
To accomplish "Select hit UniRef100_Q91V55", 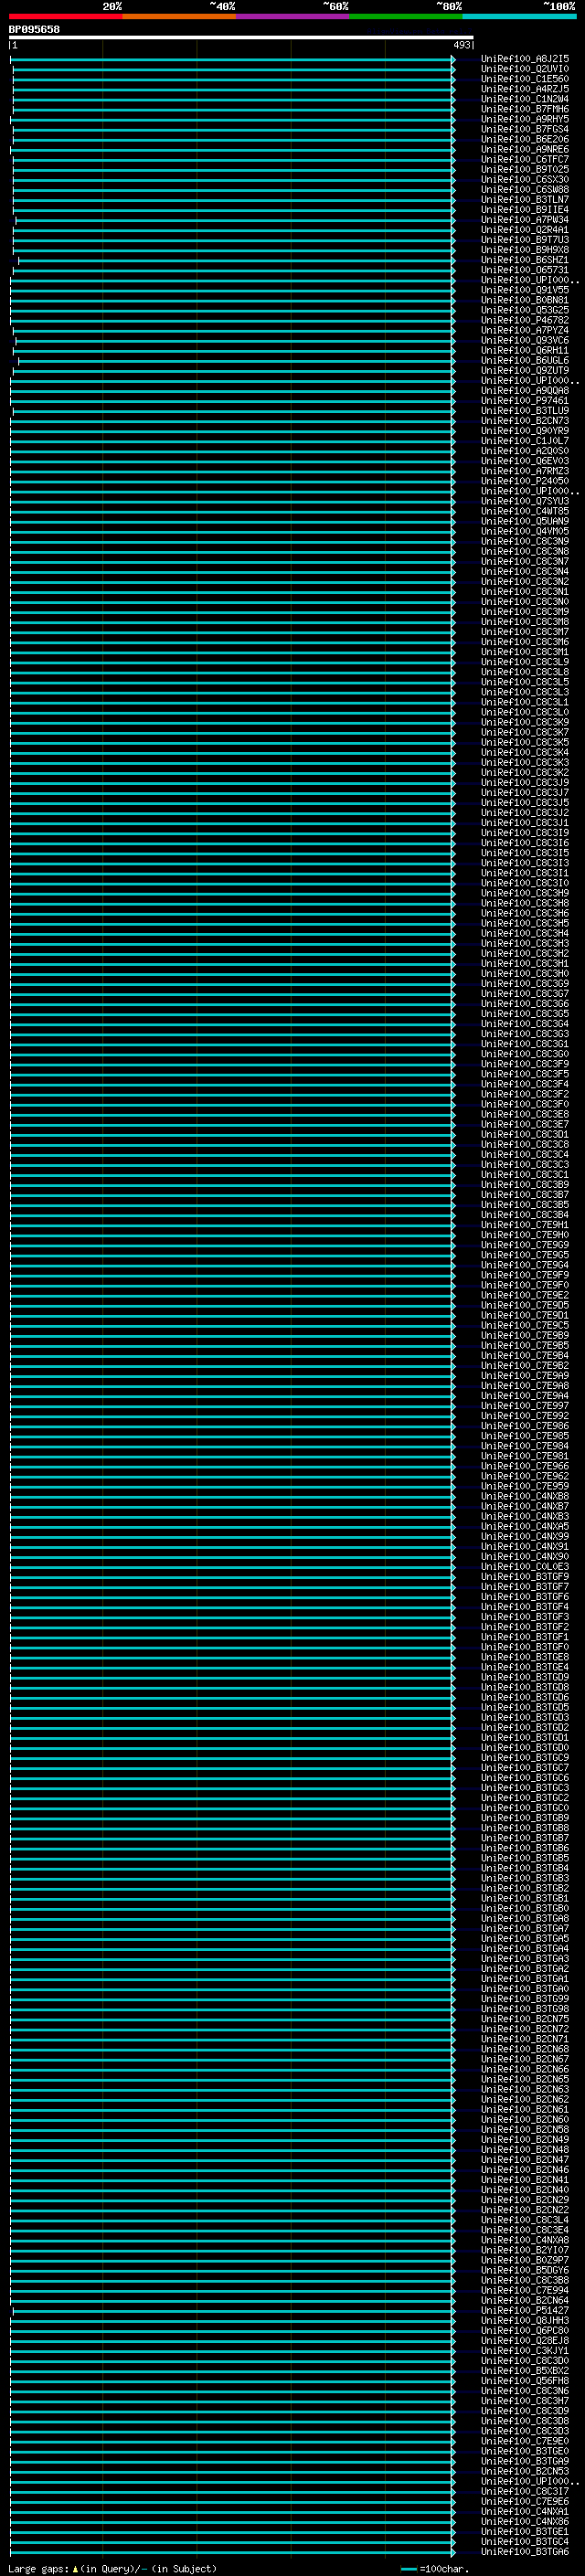I will (525, 290).
